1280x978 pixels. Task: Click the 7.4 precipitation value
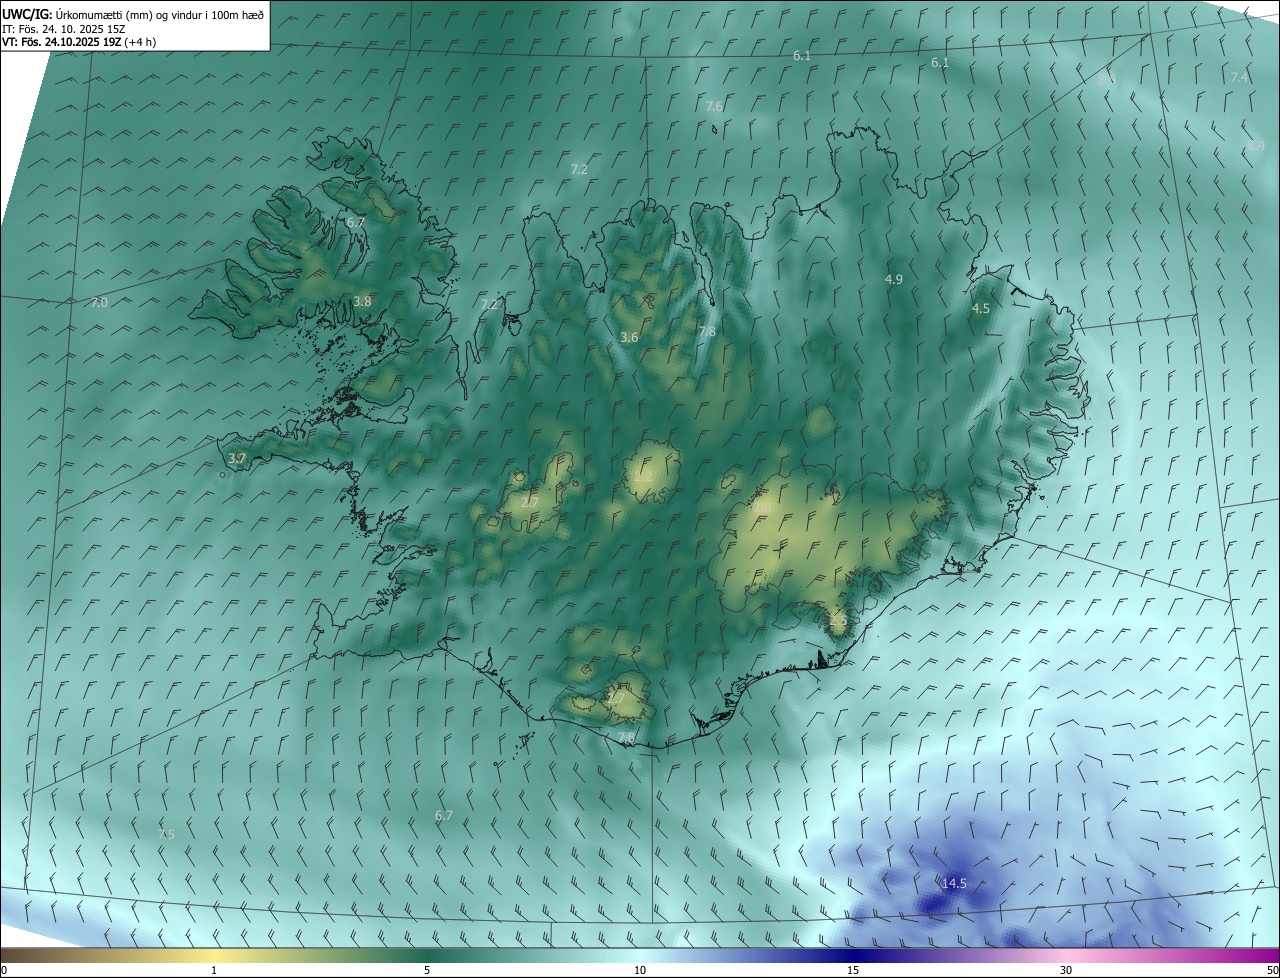click(1239, 77)
